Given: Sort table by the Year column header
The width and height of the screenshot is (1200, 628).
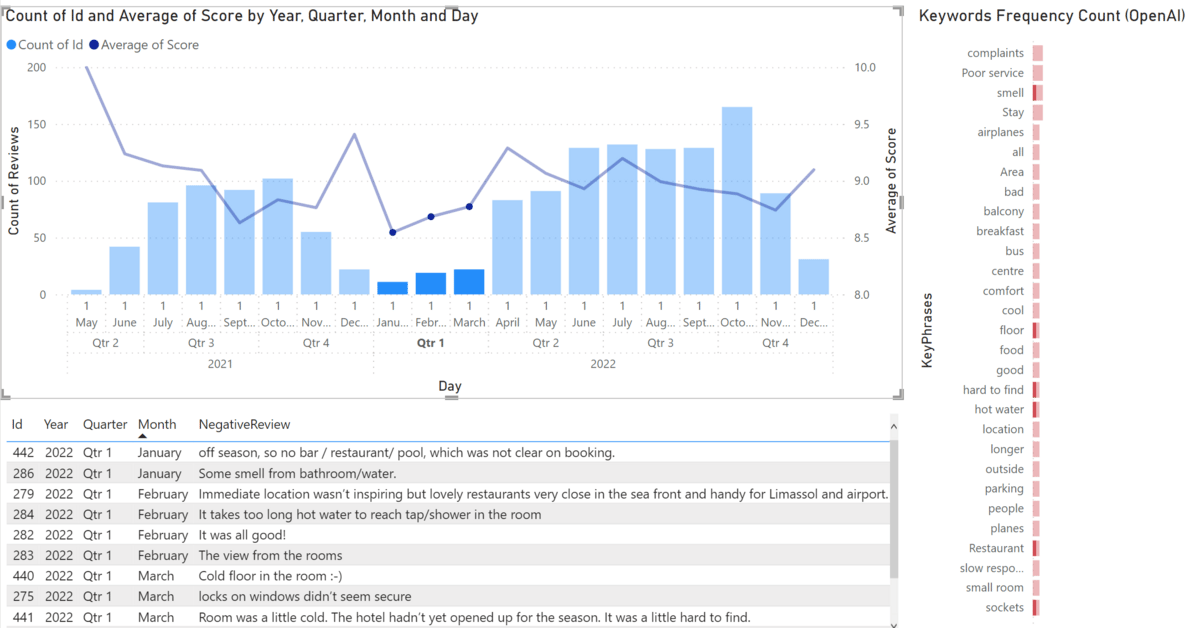Looking at the screenshot, I should (x=56, y=425).
